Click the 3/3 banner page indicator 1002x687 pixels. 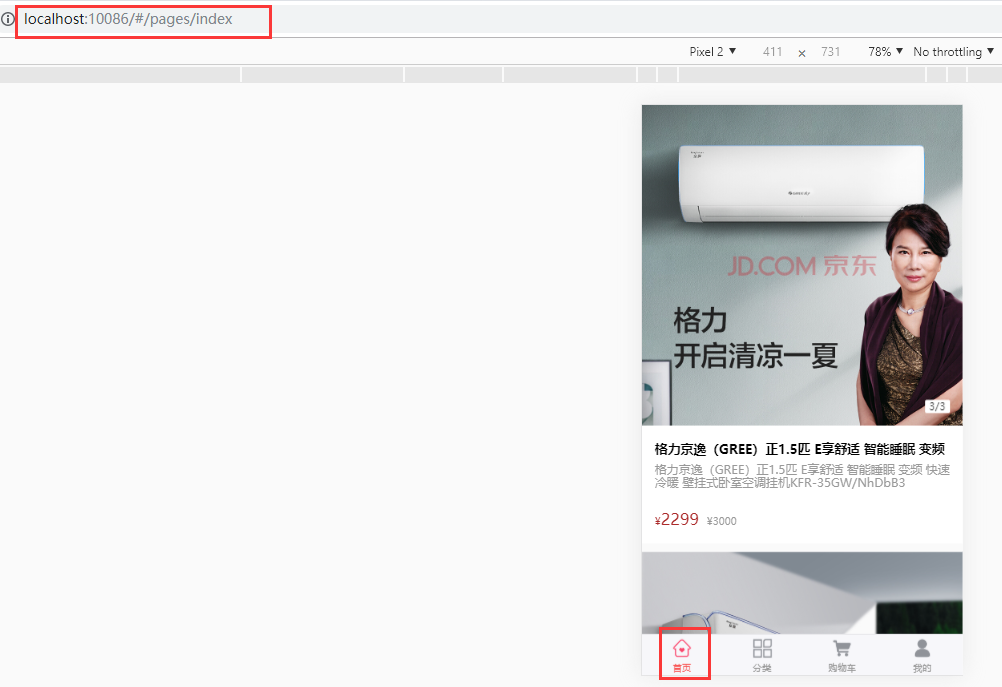point(937,406)
